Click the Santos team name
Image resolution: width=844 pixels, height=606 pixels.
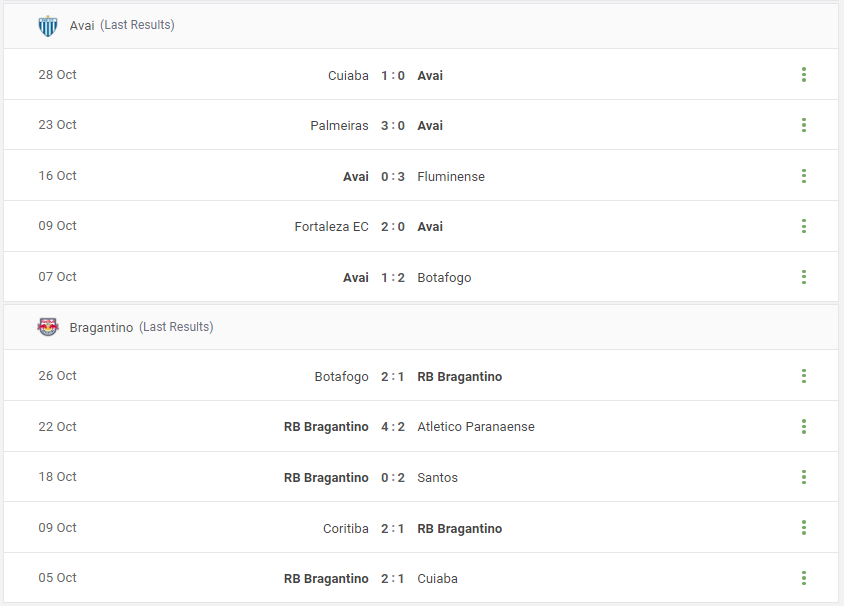coord(438,477)
